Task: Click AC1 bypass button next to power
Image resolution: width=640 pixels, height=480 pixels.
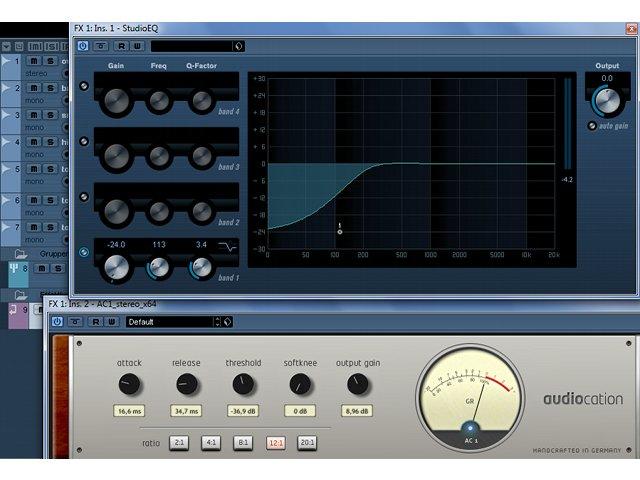Action: [75, 322]
